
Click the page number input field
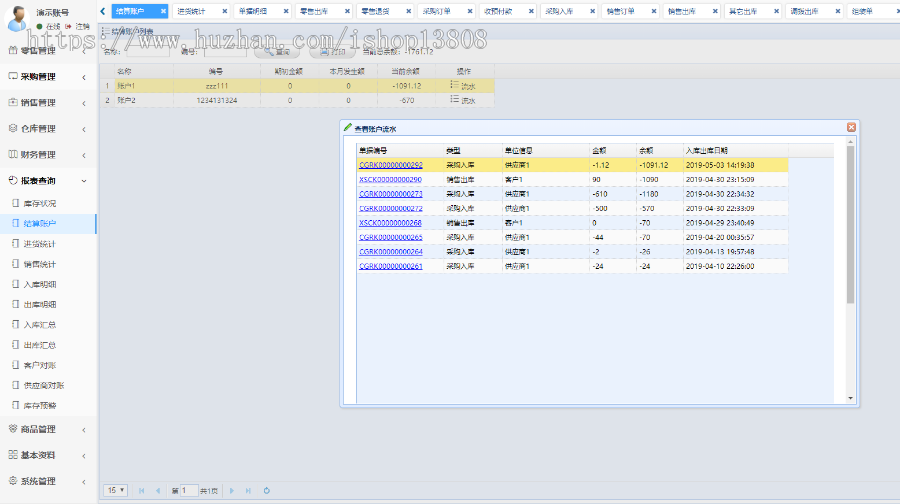(187, 490)
